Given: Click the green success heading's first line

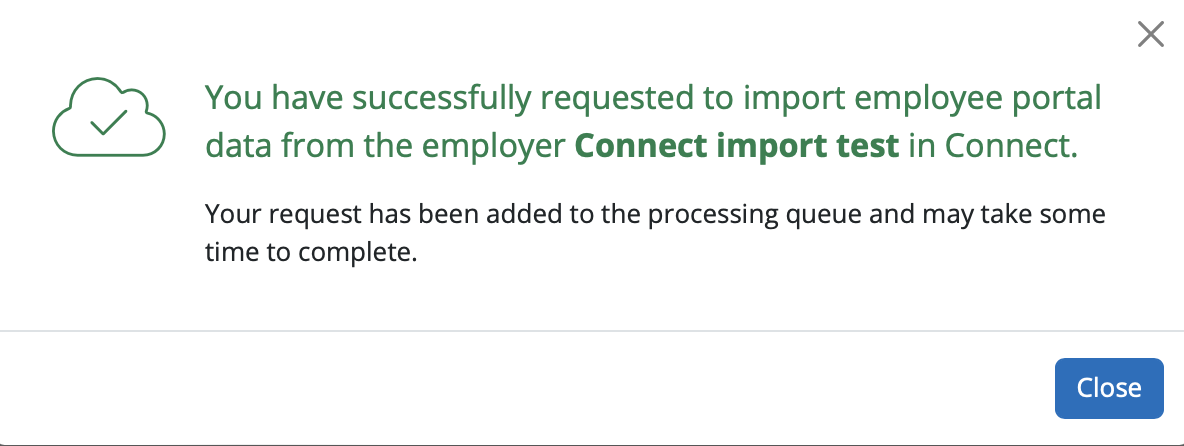Looking at the screenshot, I should 652,99.
